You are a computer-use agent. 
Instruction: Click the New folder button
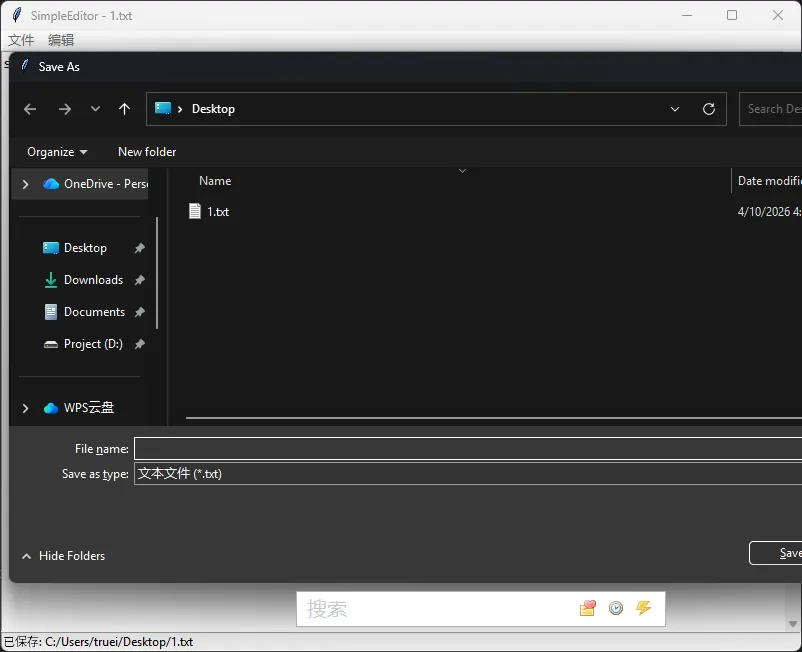tap(147, 152)
